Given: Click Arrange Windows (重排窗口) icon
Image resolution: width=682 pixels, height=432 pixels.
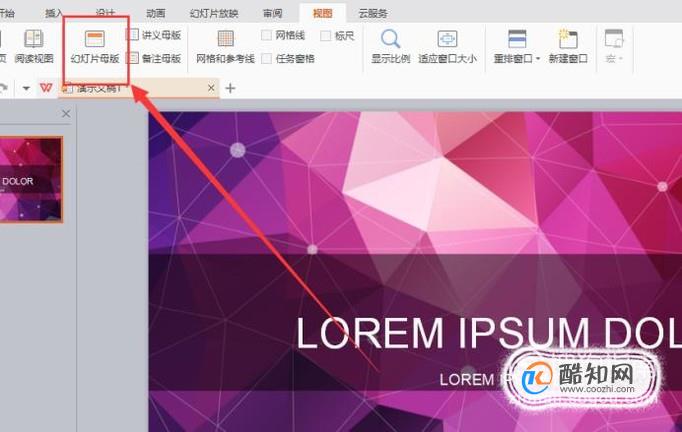Looking at the screenshot, I should pos(517,40).
